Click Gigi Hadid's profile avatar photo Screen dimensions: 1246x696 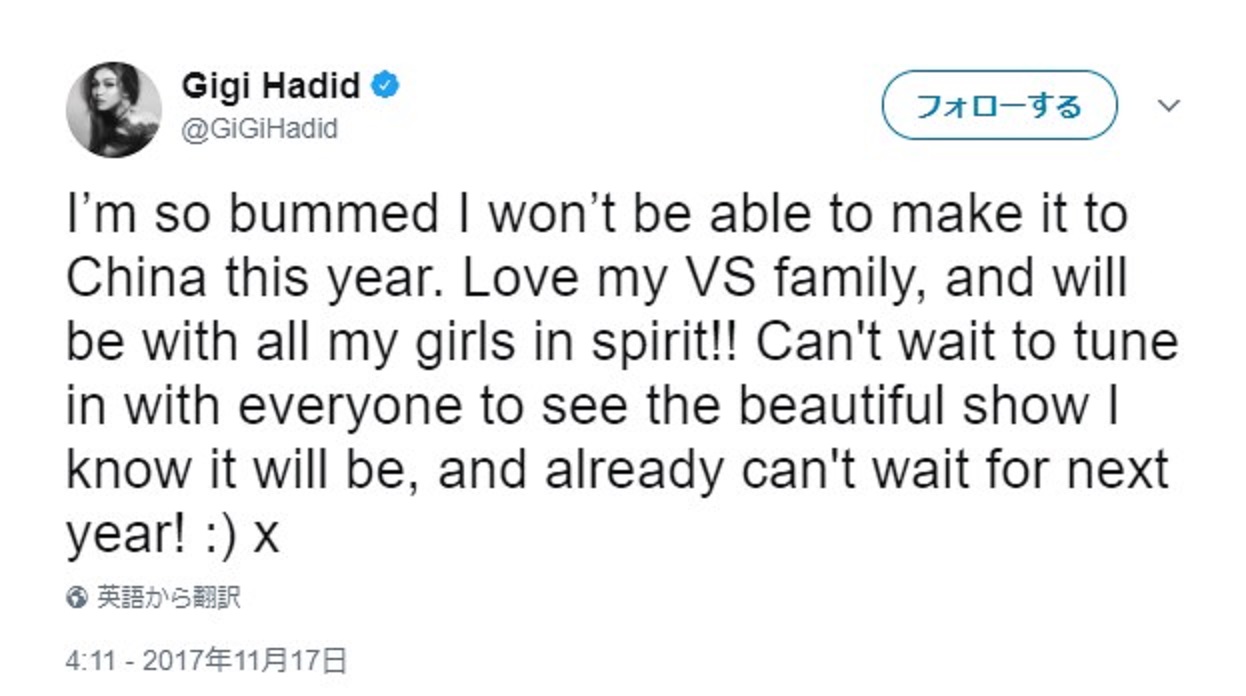click(114, 109)
